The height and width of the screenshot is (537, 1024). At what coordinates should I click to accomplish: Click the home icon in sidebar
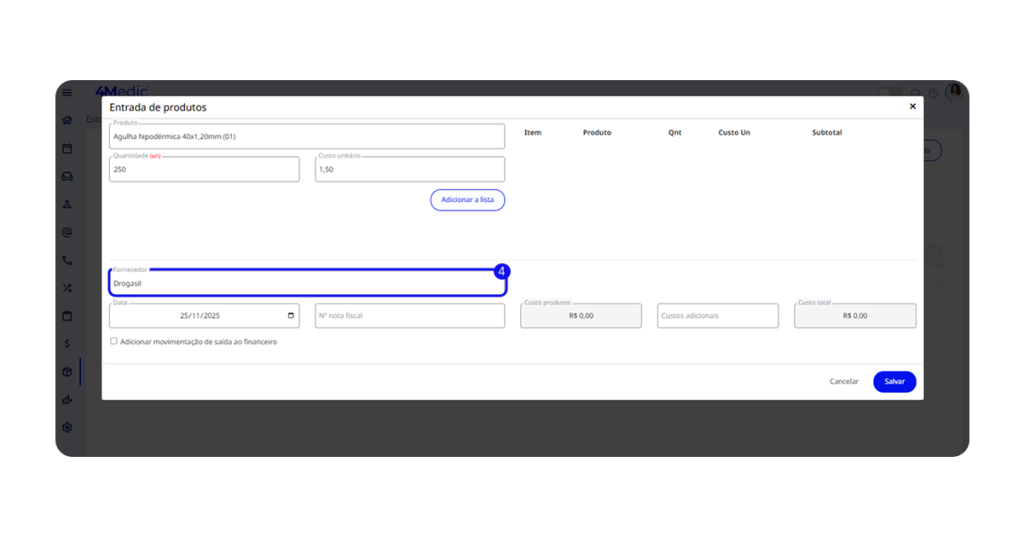pyautogui.click(x=67, y=120)
